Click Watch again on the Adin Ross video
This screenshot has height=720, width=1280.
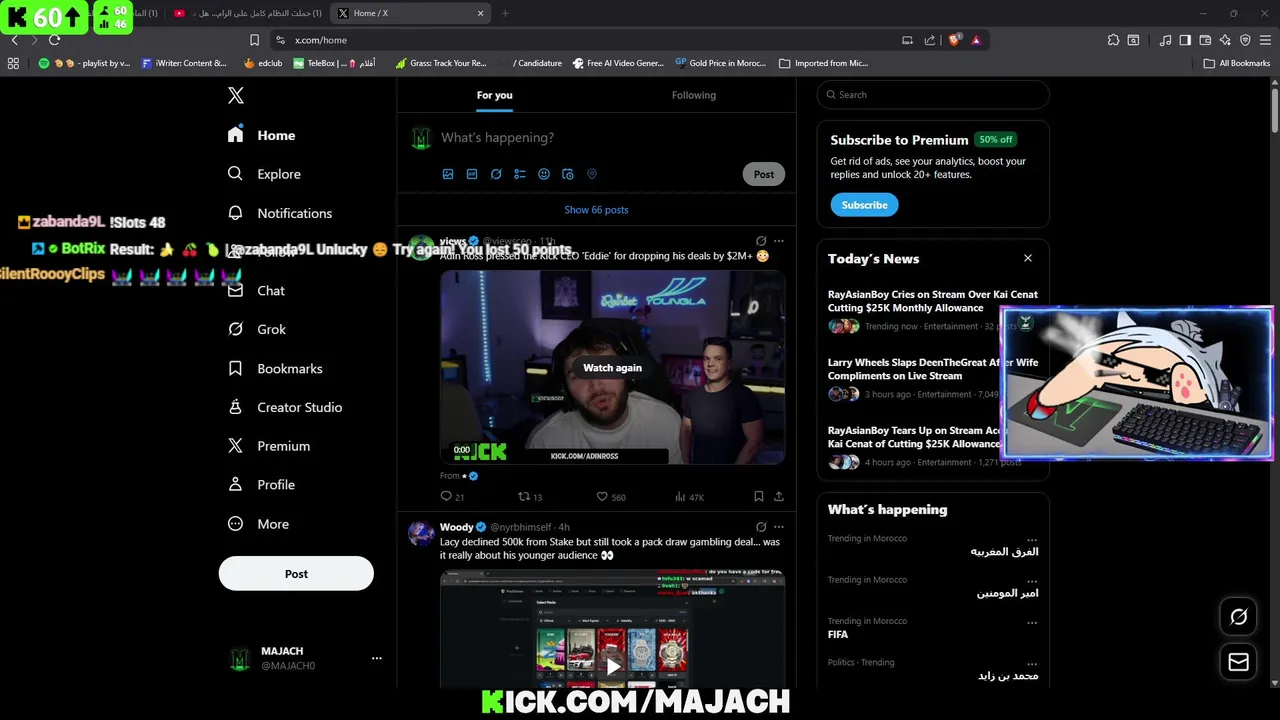pyautogui.click(x=612, y=368)
